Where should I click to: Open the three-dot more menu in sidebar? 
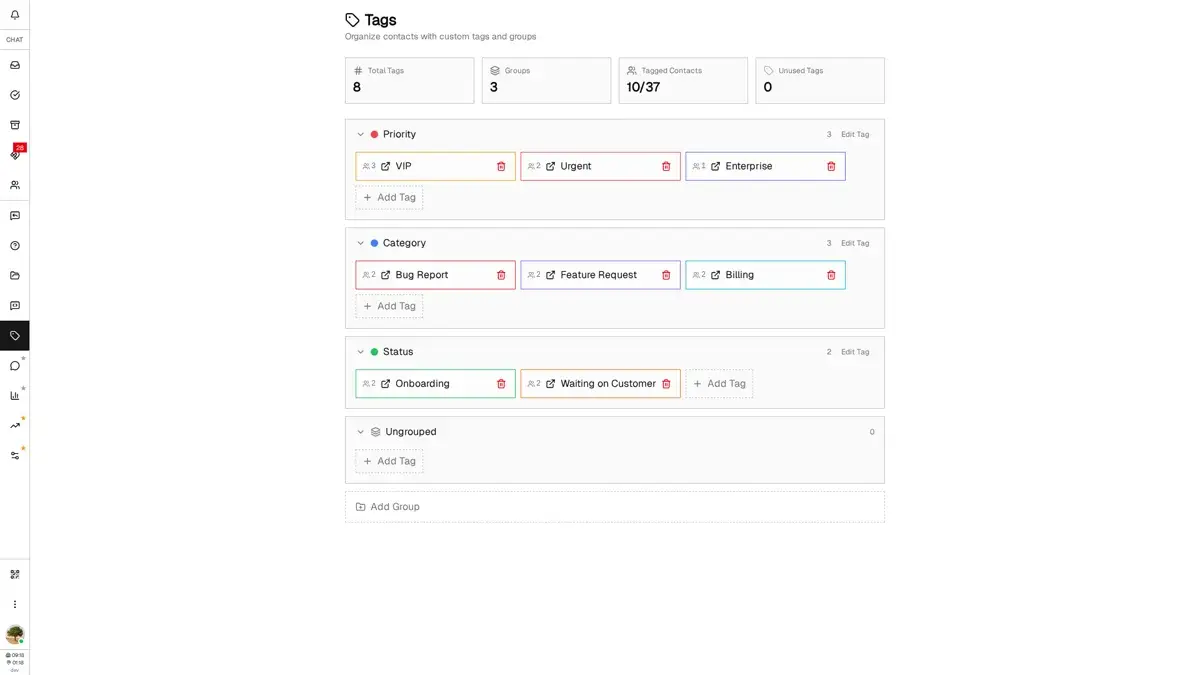point(15,604)
